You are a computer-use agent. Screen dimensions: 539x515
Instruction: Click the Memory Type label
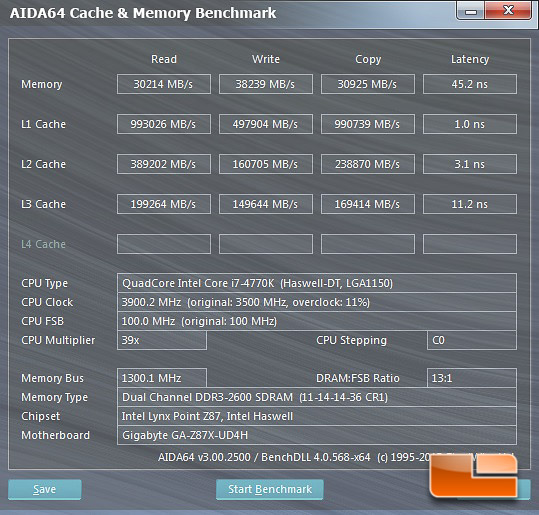pos(54,397)
